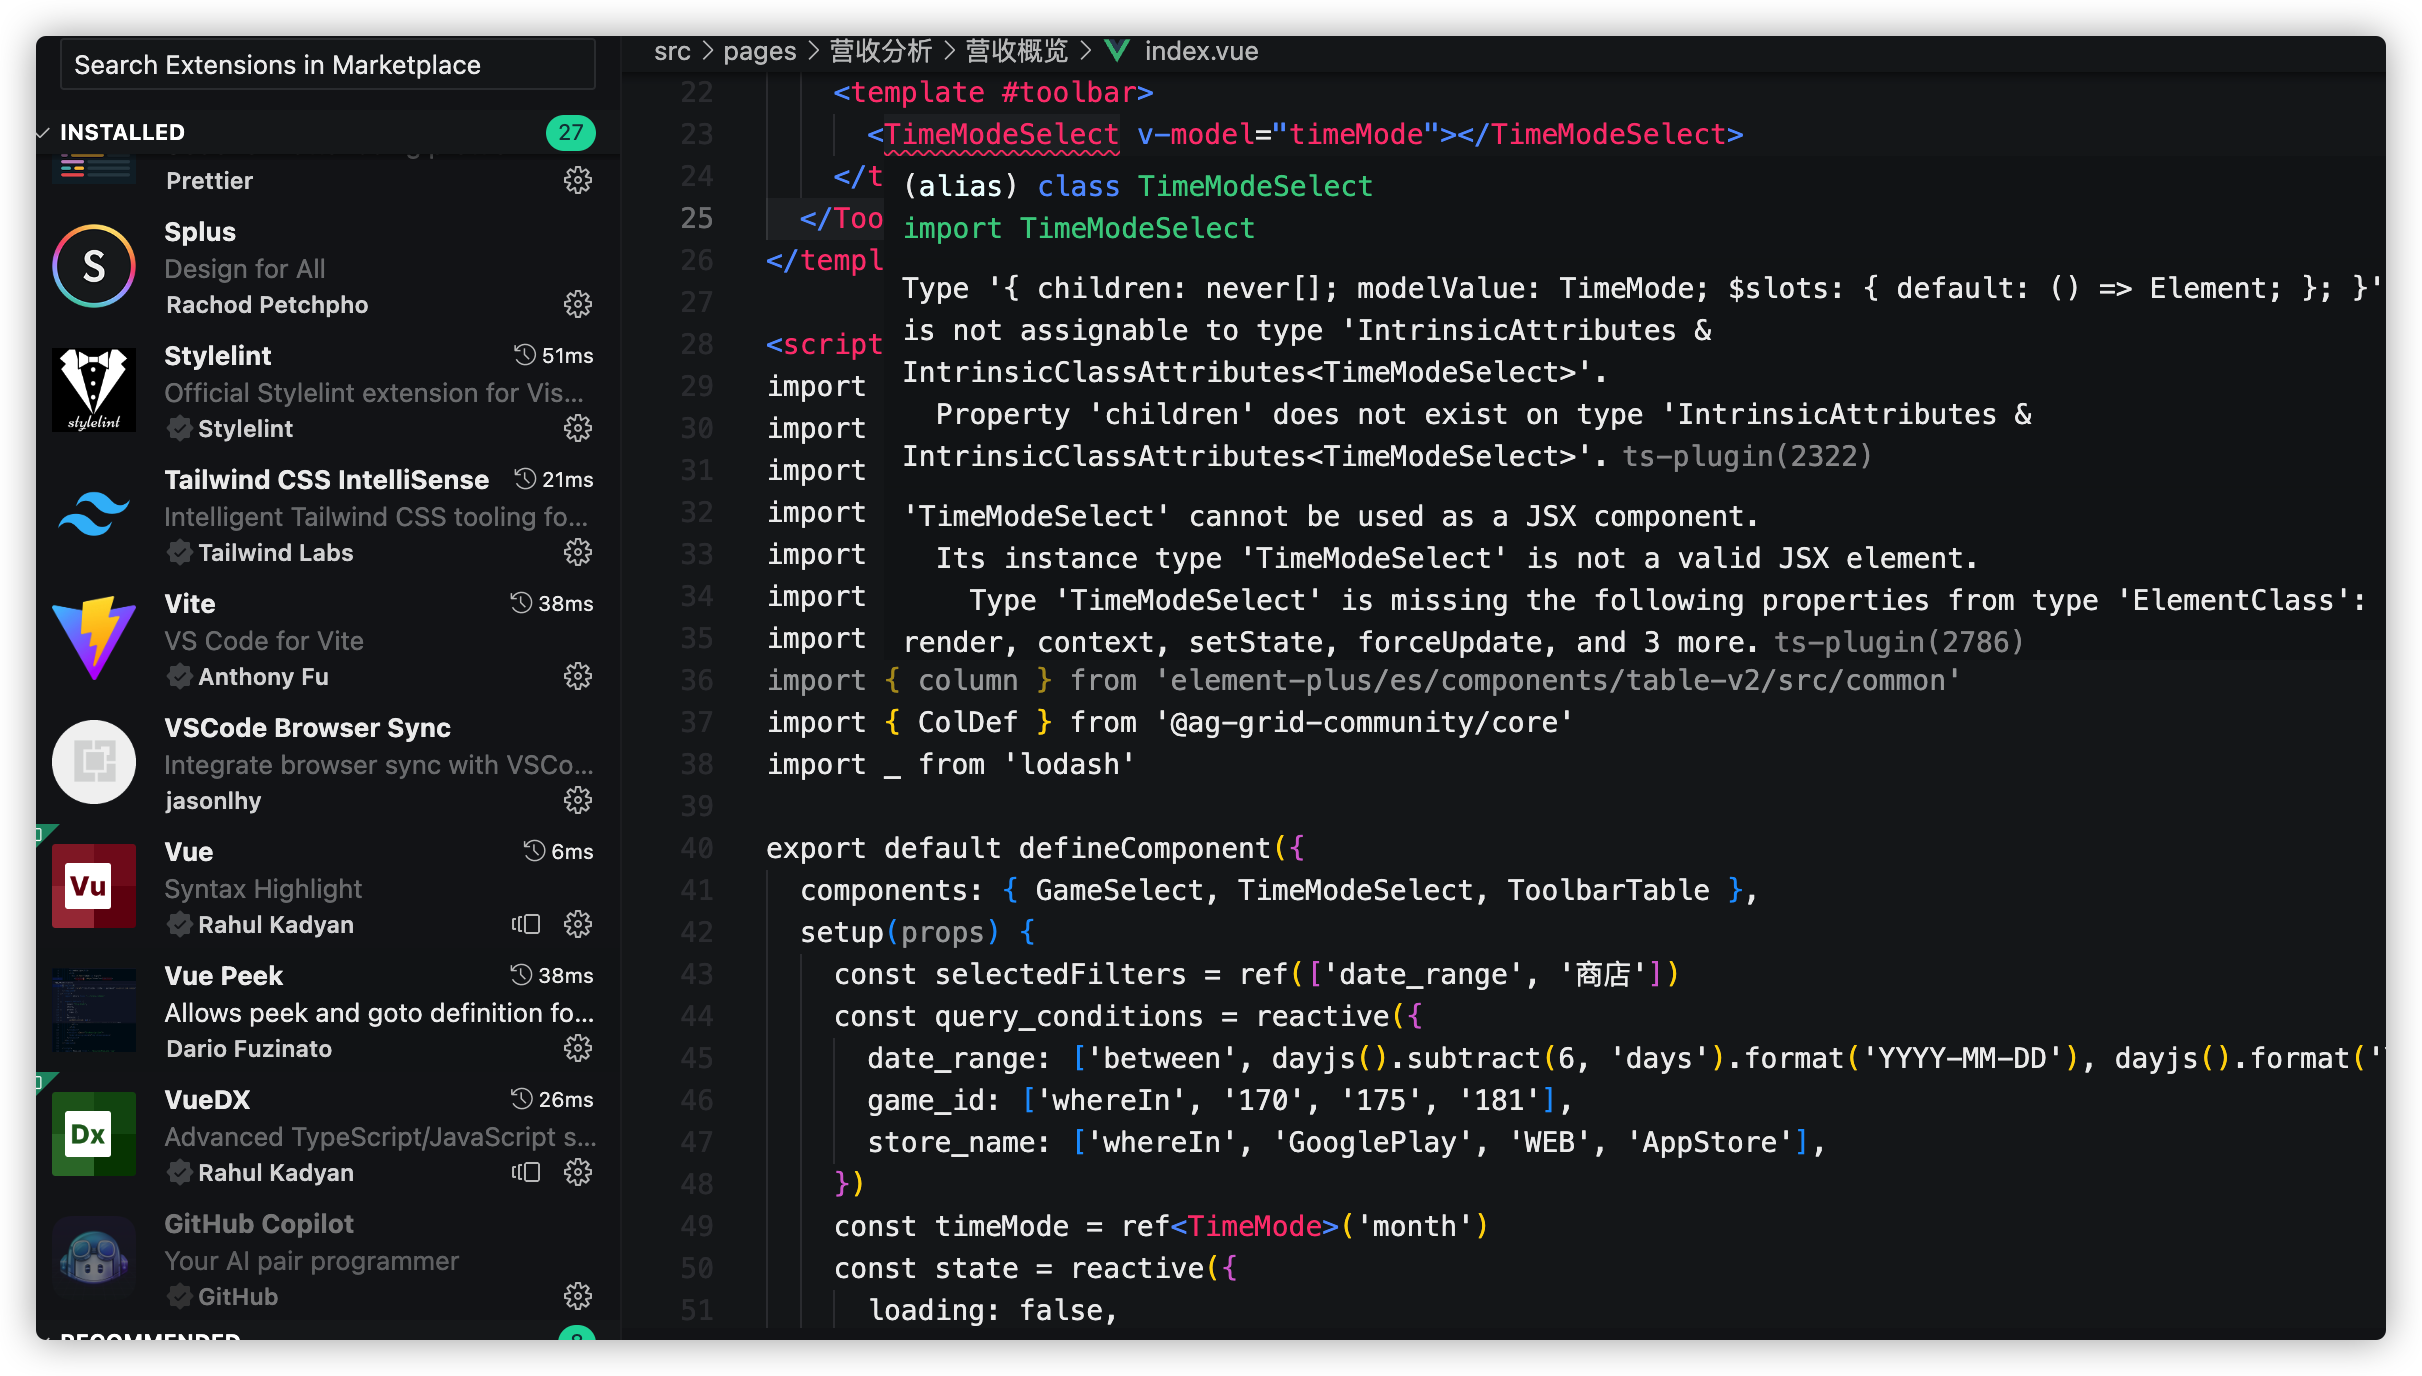Click line number 25 in the gutter

pyautogui.click(x=697, y=218)
